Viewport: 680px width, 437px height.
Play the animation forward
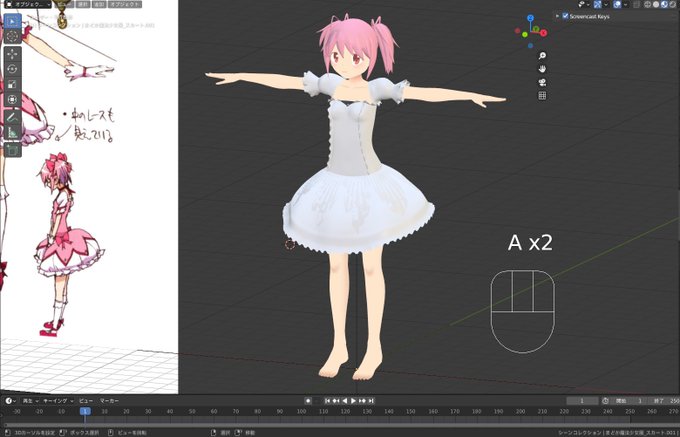click(353, 401)
